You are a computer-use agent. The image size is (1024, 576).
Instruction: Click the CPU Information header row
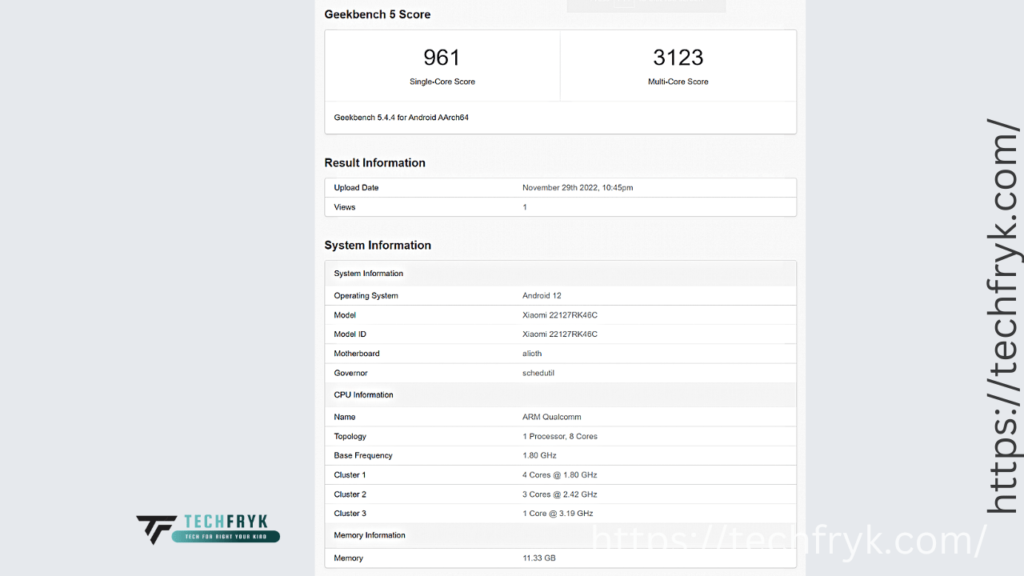[x=560, y=395]
